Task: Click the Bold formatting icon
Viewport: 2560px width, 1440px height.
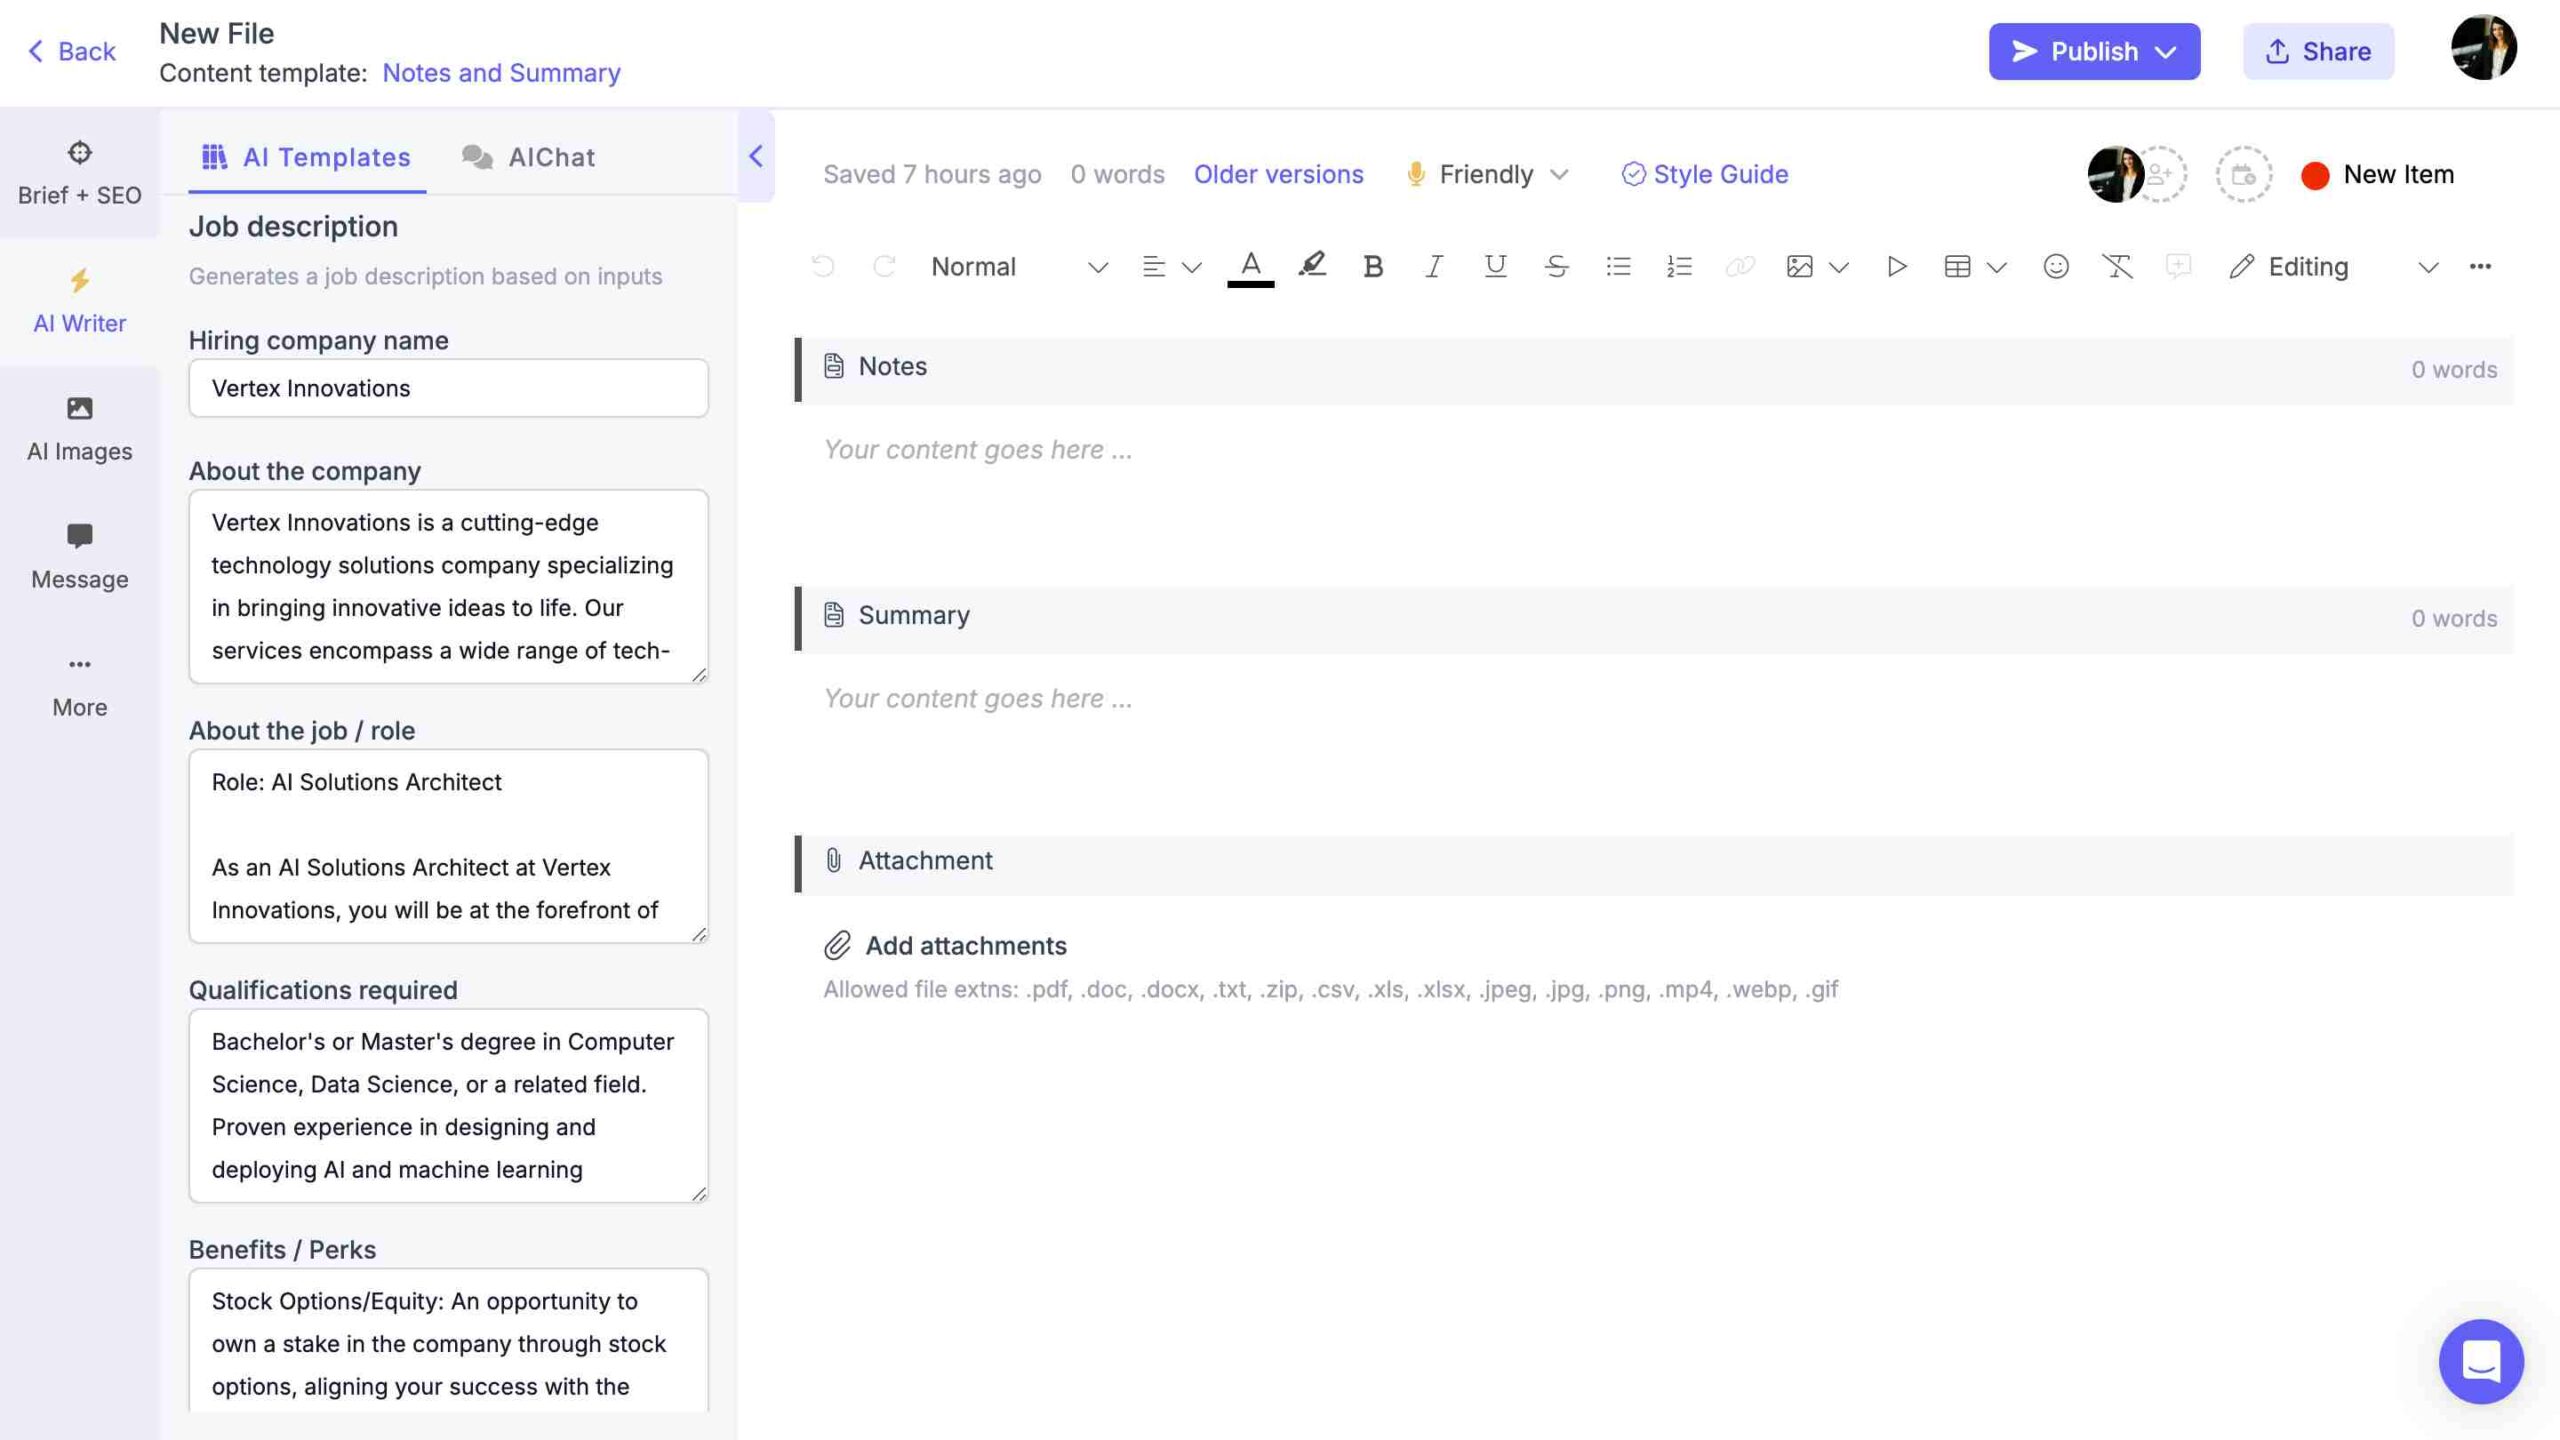Action: pos(1371,267)
